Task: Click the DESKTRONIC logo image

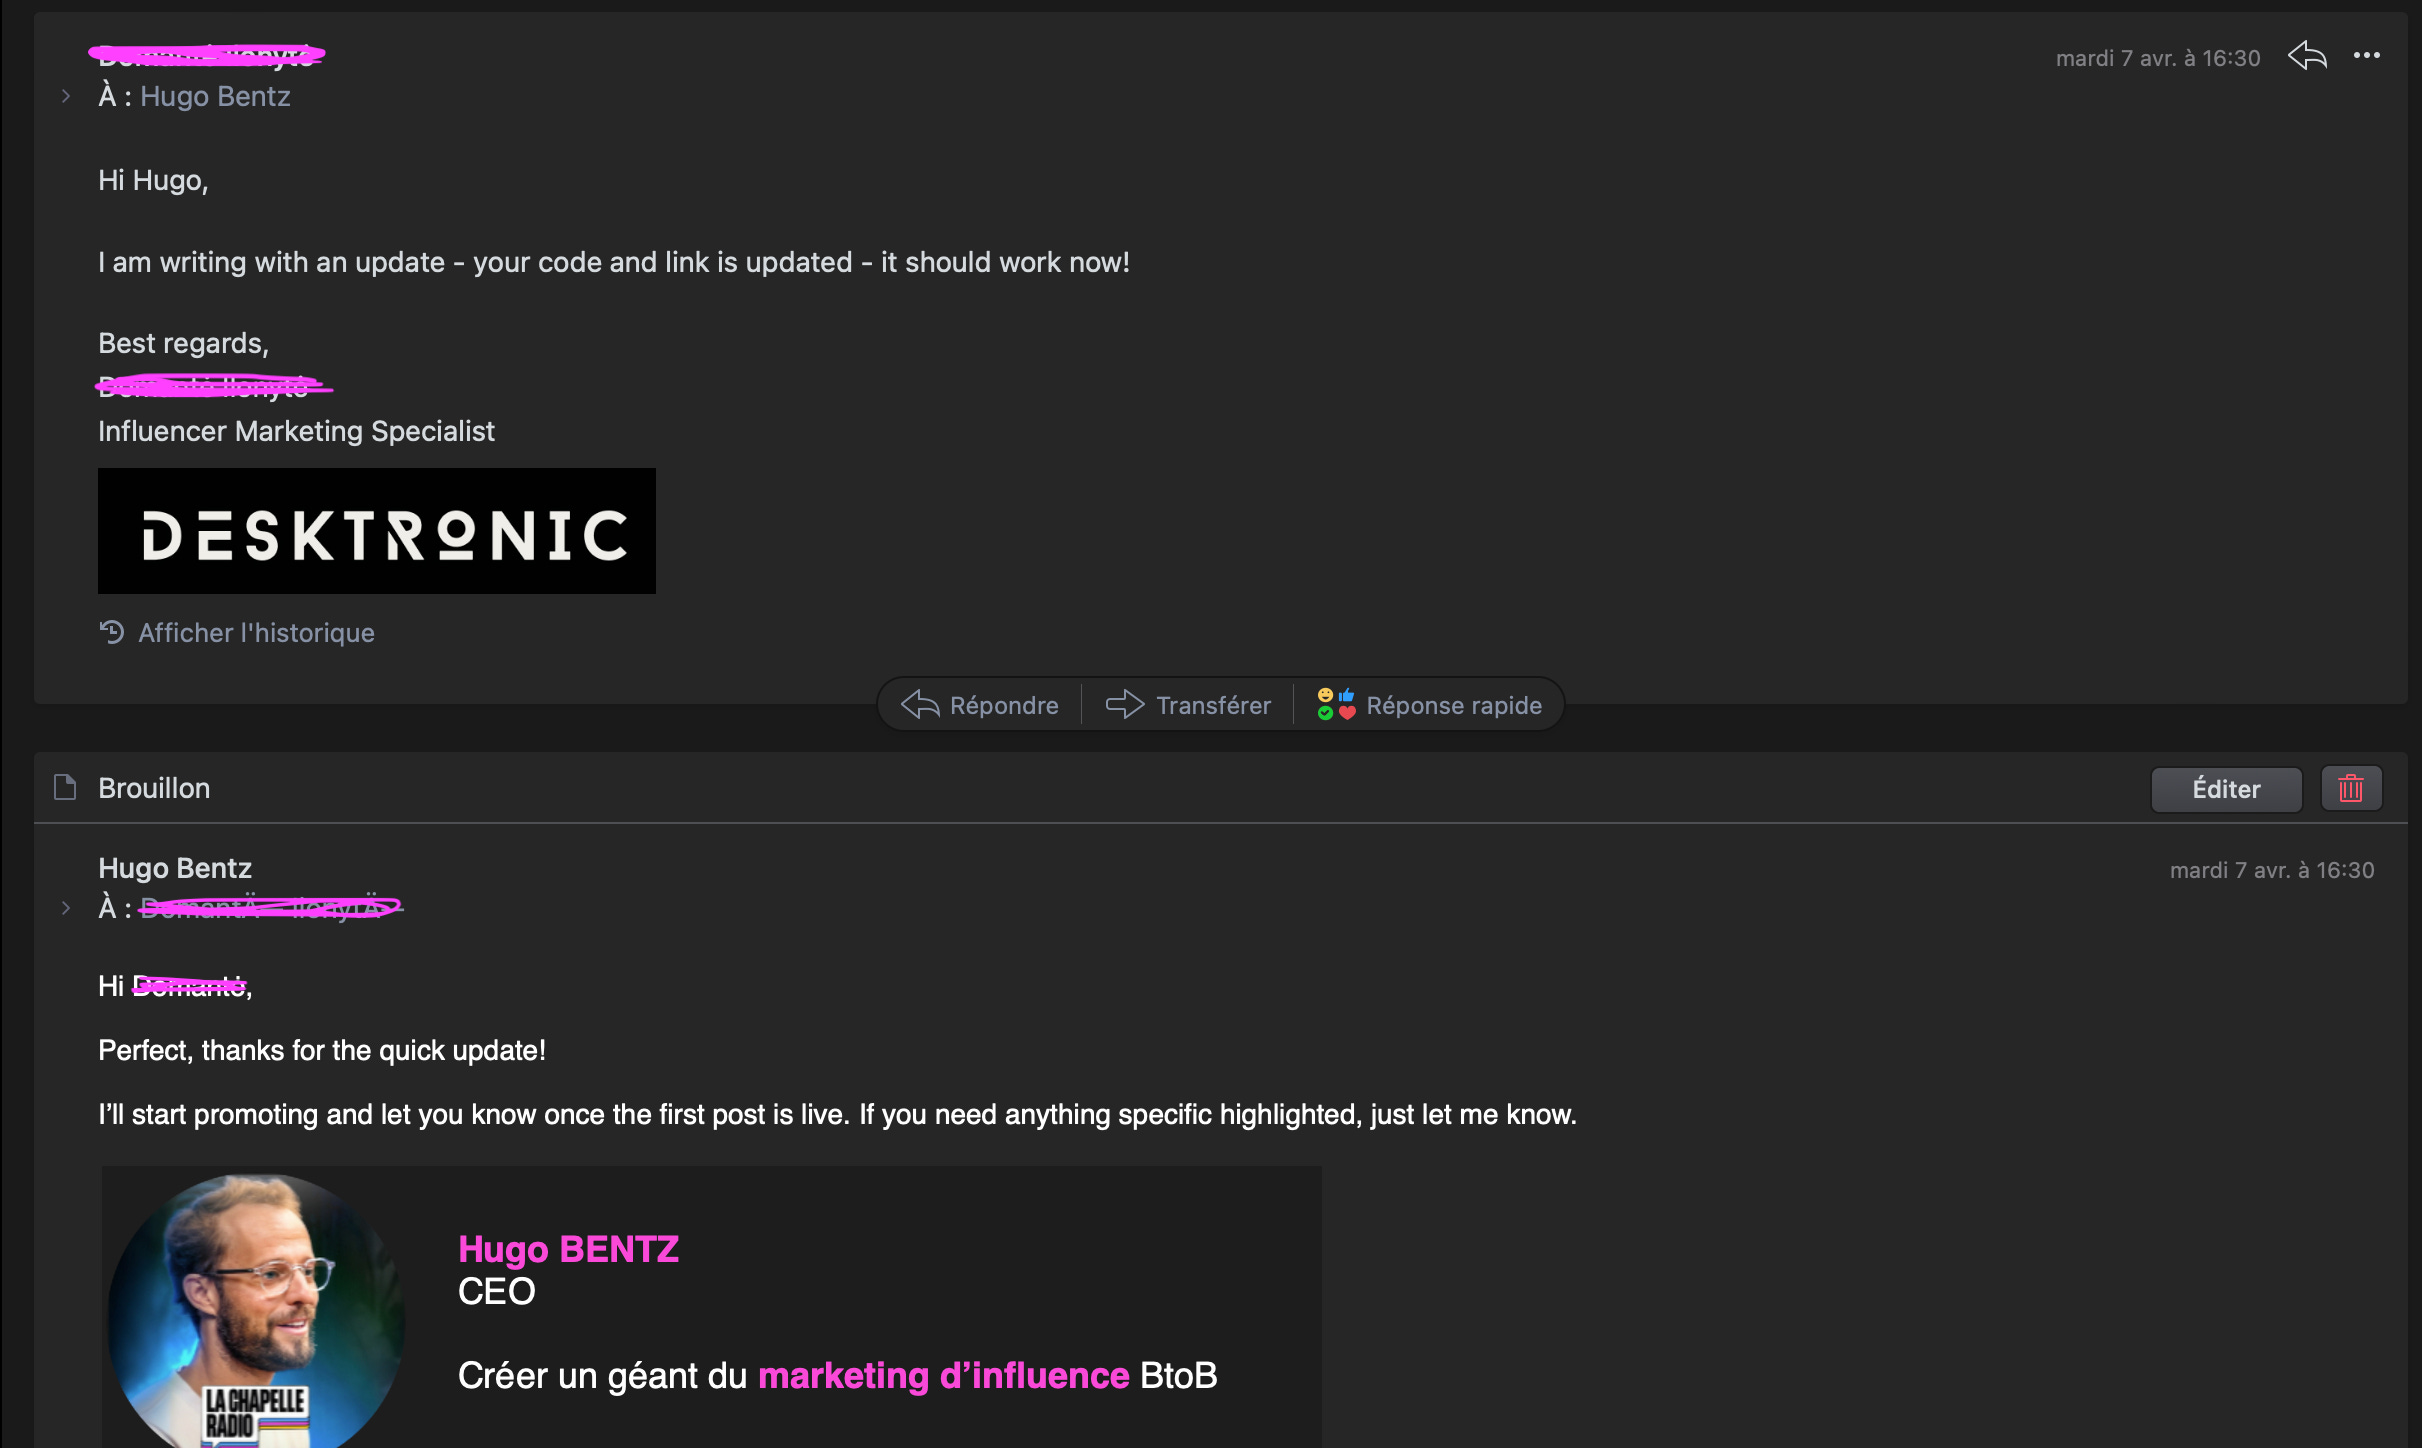Action: click(x=376, y=531)
